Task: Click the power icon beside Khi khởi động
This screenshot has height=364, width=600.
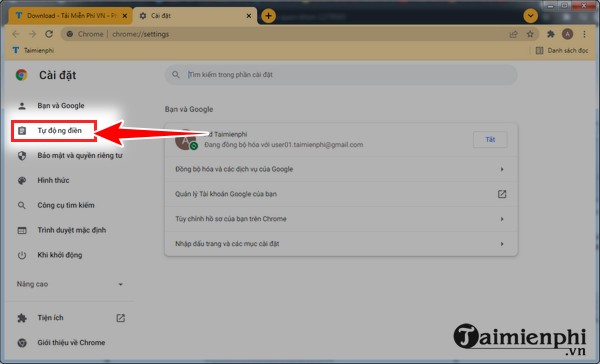Action: [22, 255]
